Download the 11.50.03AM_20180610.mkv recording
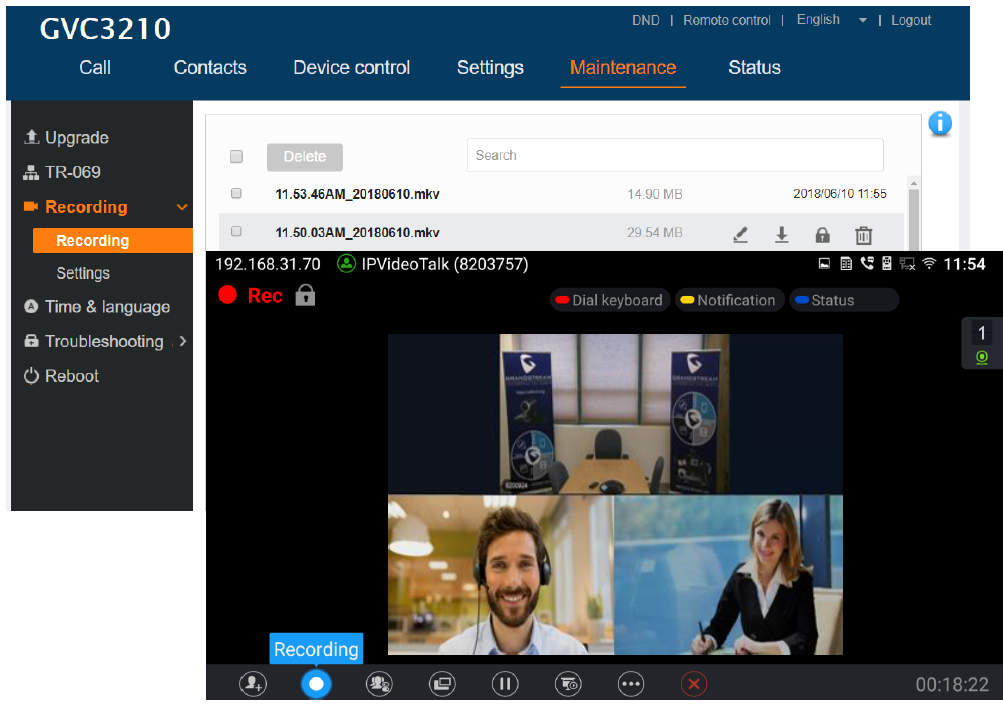The width and height of the screenshot is (1003, 705). [781, 235]
